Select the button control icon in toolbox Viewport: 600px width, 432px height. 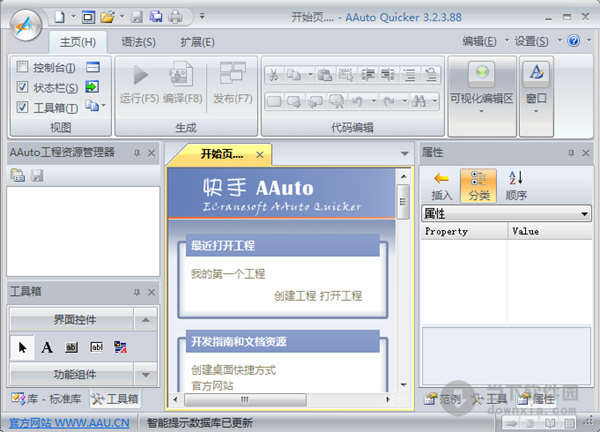(72, 347)
